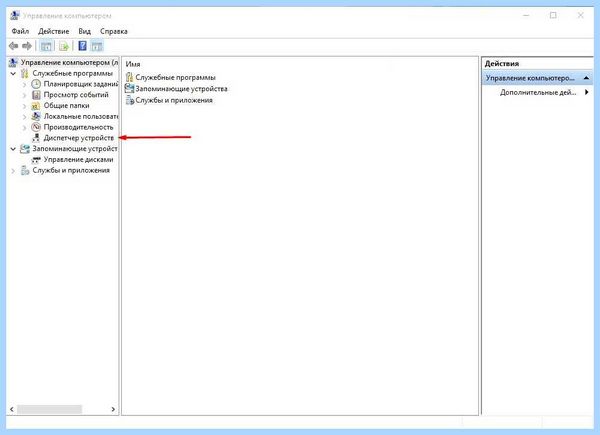
Task: Click the Task Scheduler clock icon
Action: (36, 84)
